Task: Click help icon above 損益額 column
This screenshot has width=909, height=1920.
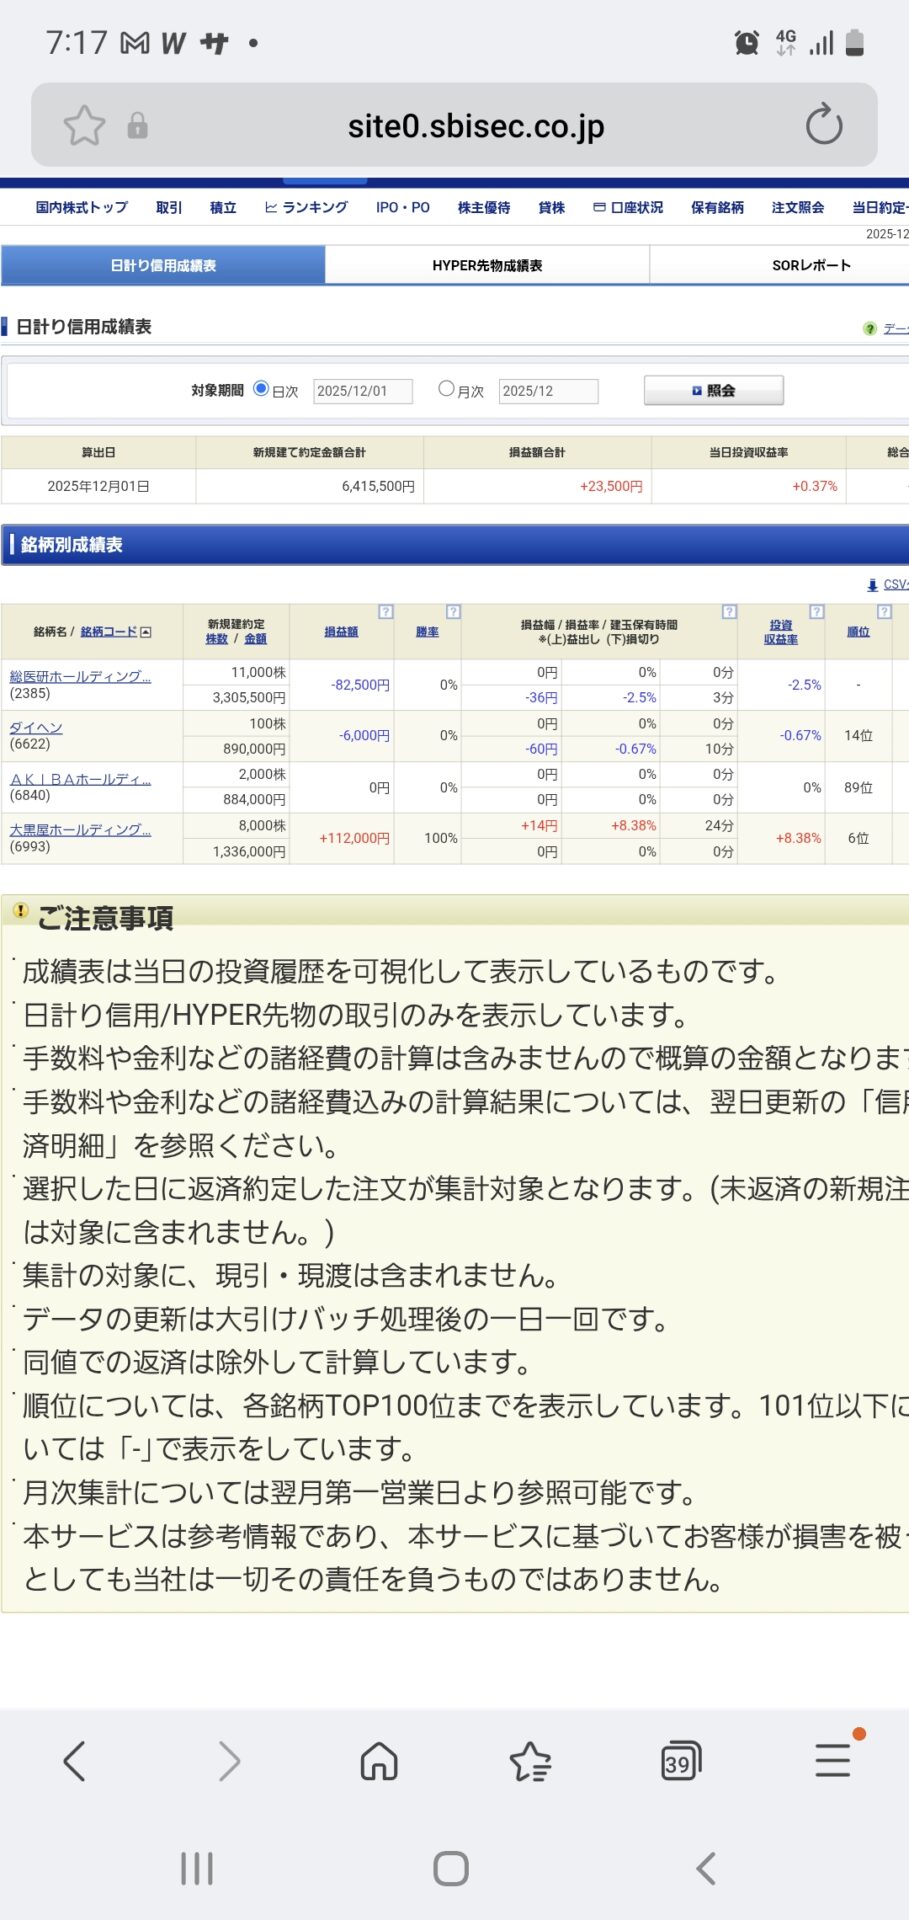Action: [386, 612]
